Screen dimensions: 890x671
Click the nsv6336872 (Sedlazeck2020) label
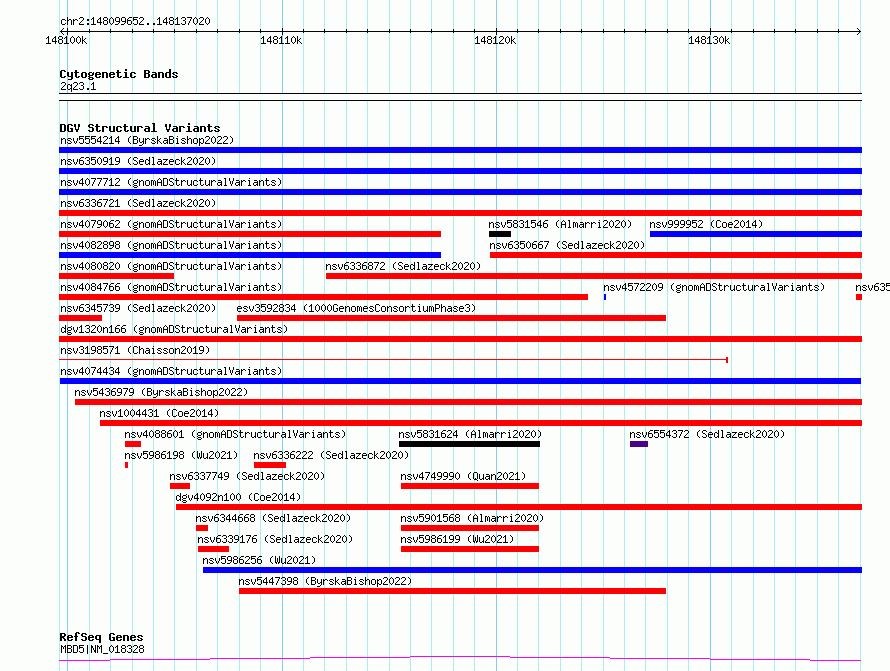[x=403, y=266]
